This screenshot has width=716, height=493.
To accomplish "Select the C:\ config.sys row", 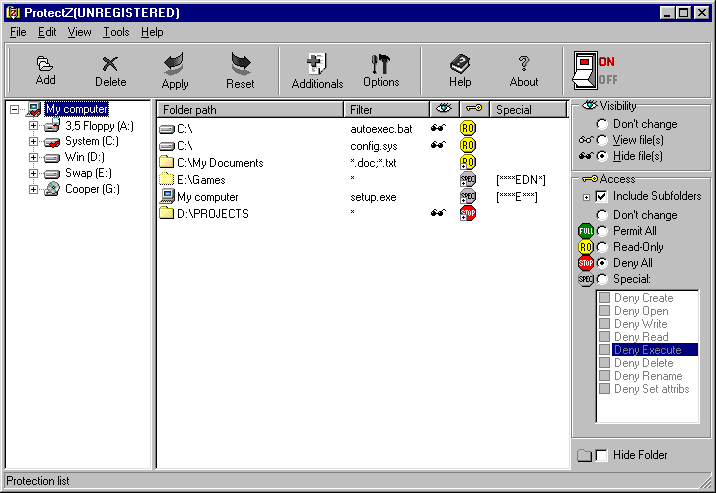I will tap(363, 146).
